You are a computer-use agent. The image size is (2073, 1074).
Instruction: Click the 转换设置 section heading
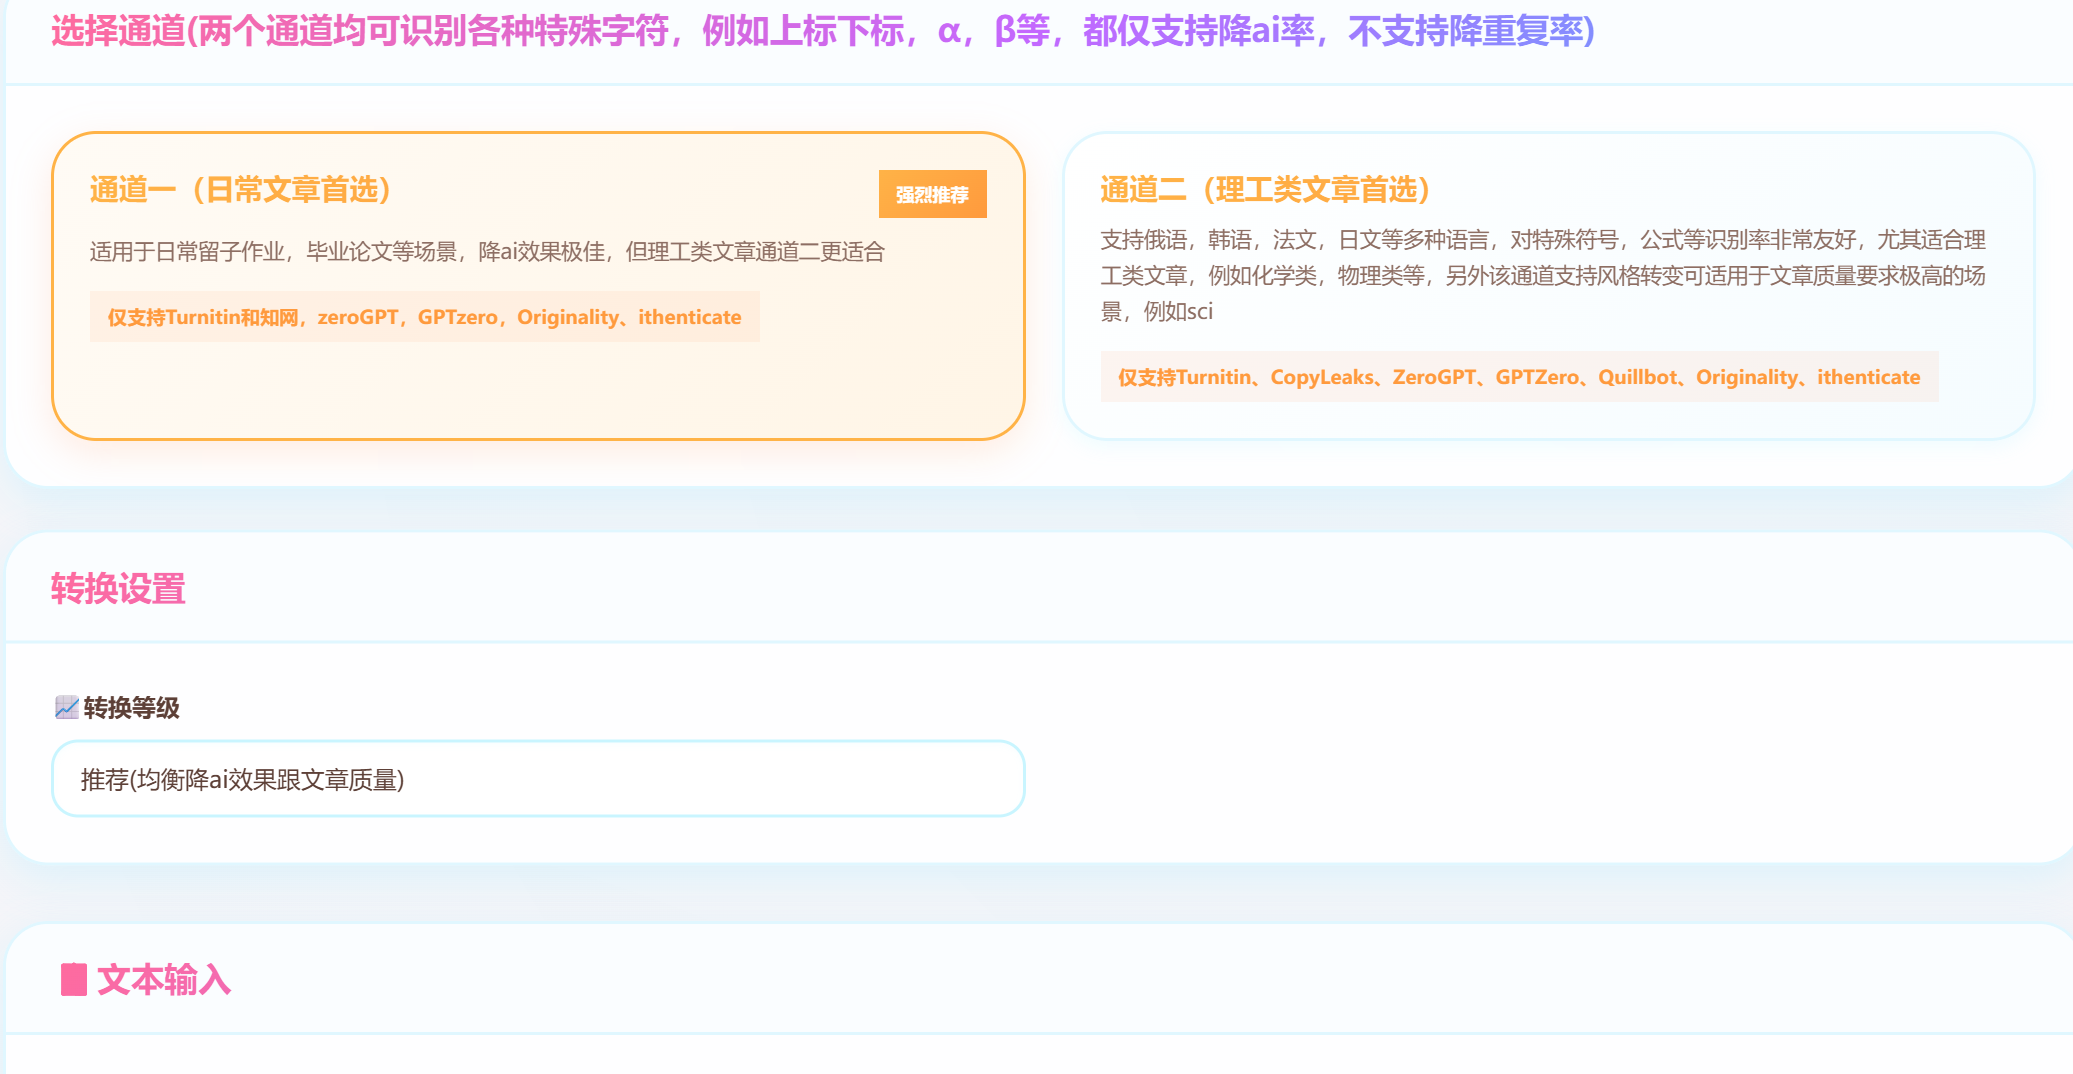(118, 589)
